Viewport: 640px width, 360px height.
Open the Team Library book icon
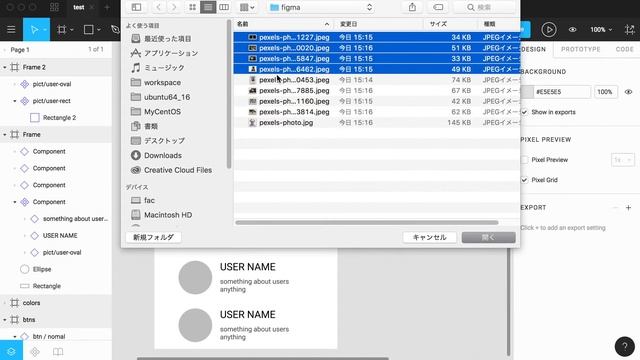click(58, 351)
